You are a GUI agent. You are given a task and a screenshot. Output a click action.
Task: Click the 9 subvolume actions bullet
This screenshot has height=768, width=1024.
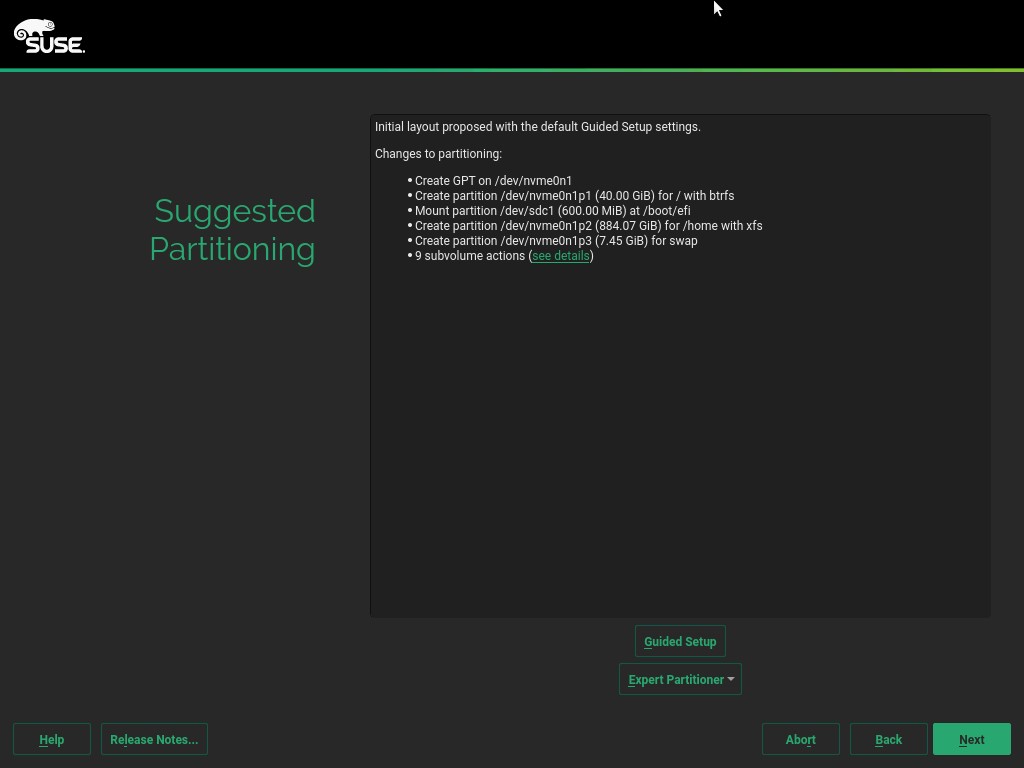click(470, 256)
